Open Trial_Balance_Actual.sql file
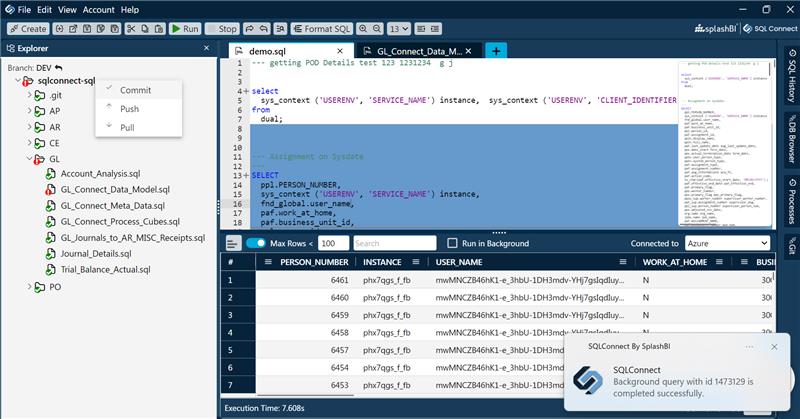The height and width of the screenshot is (419, 800). pos(106,269)
